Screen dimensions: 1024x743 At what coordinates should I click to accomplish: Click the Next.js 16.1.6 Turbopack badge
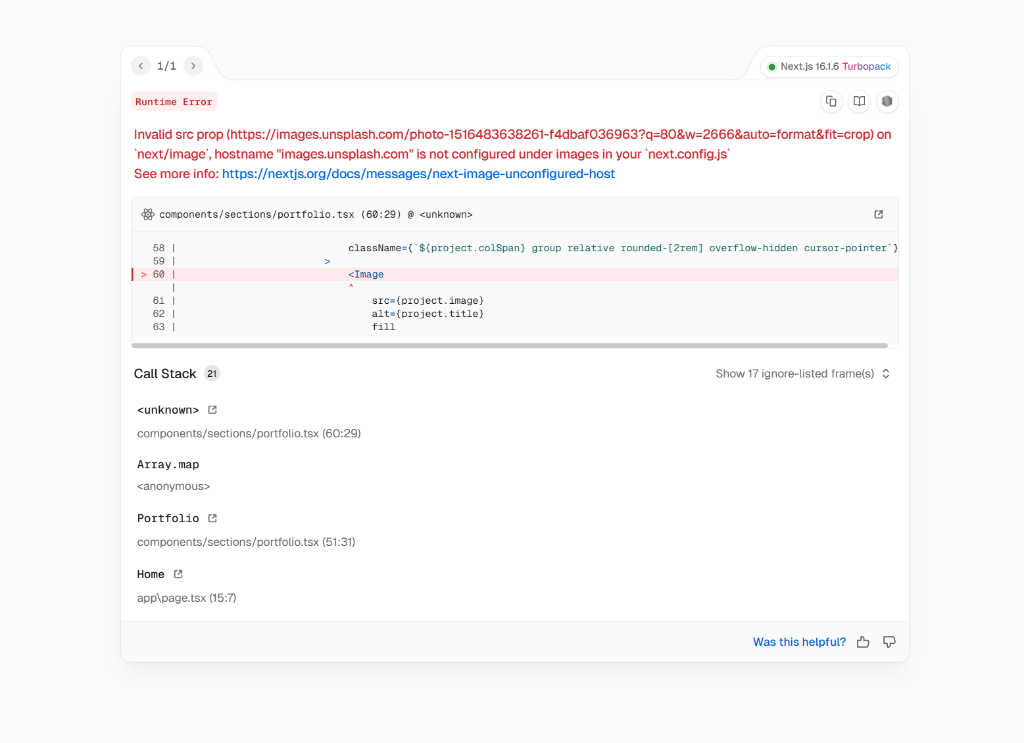(x=829, y=67)
